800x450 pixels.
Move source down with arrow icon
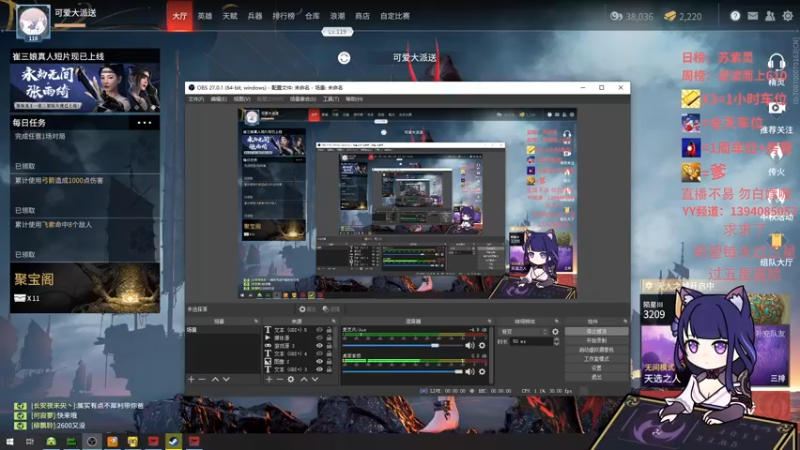[315, 380]
